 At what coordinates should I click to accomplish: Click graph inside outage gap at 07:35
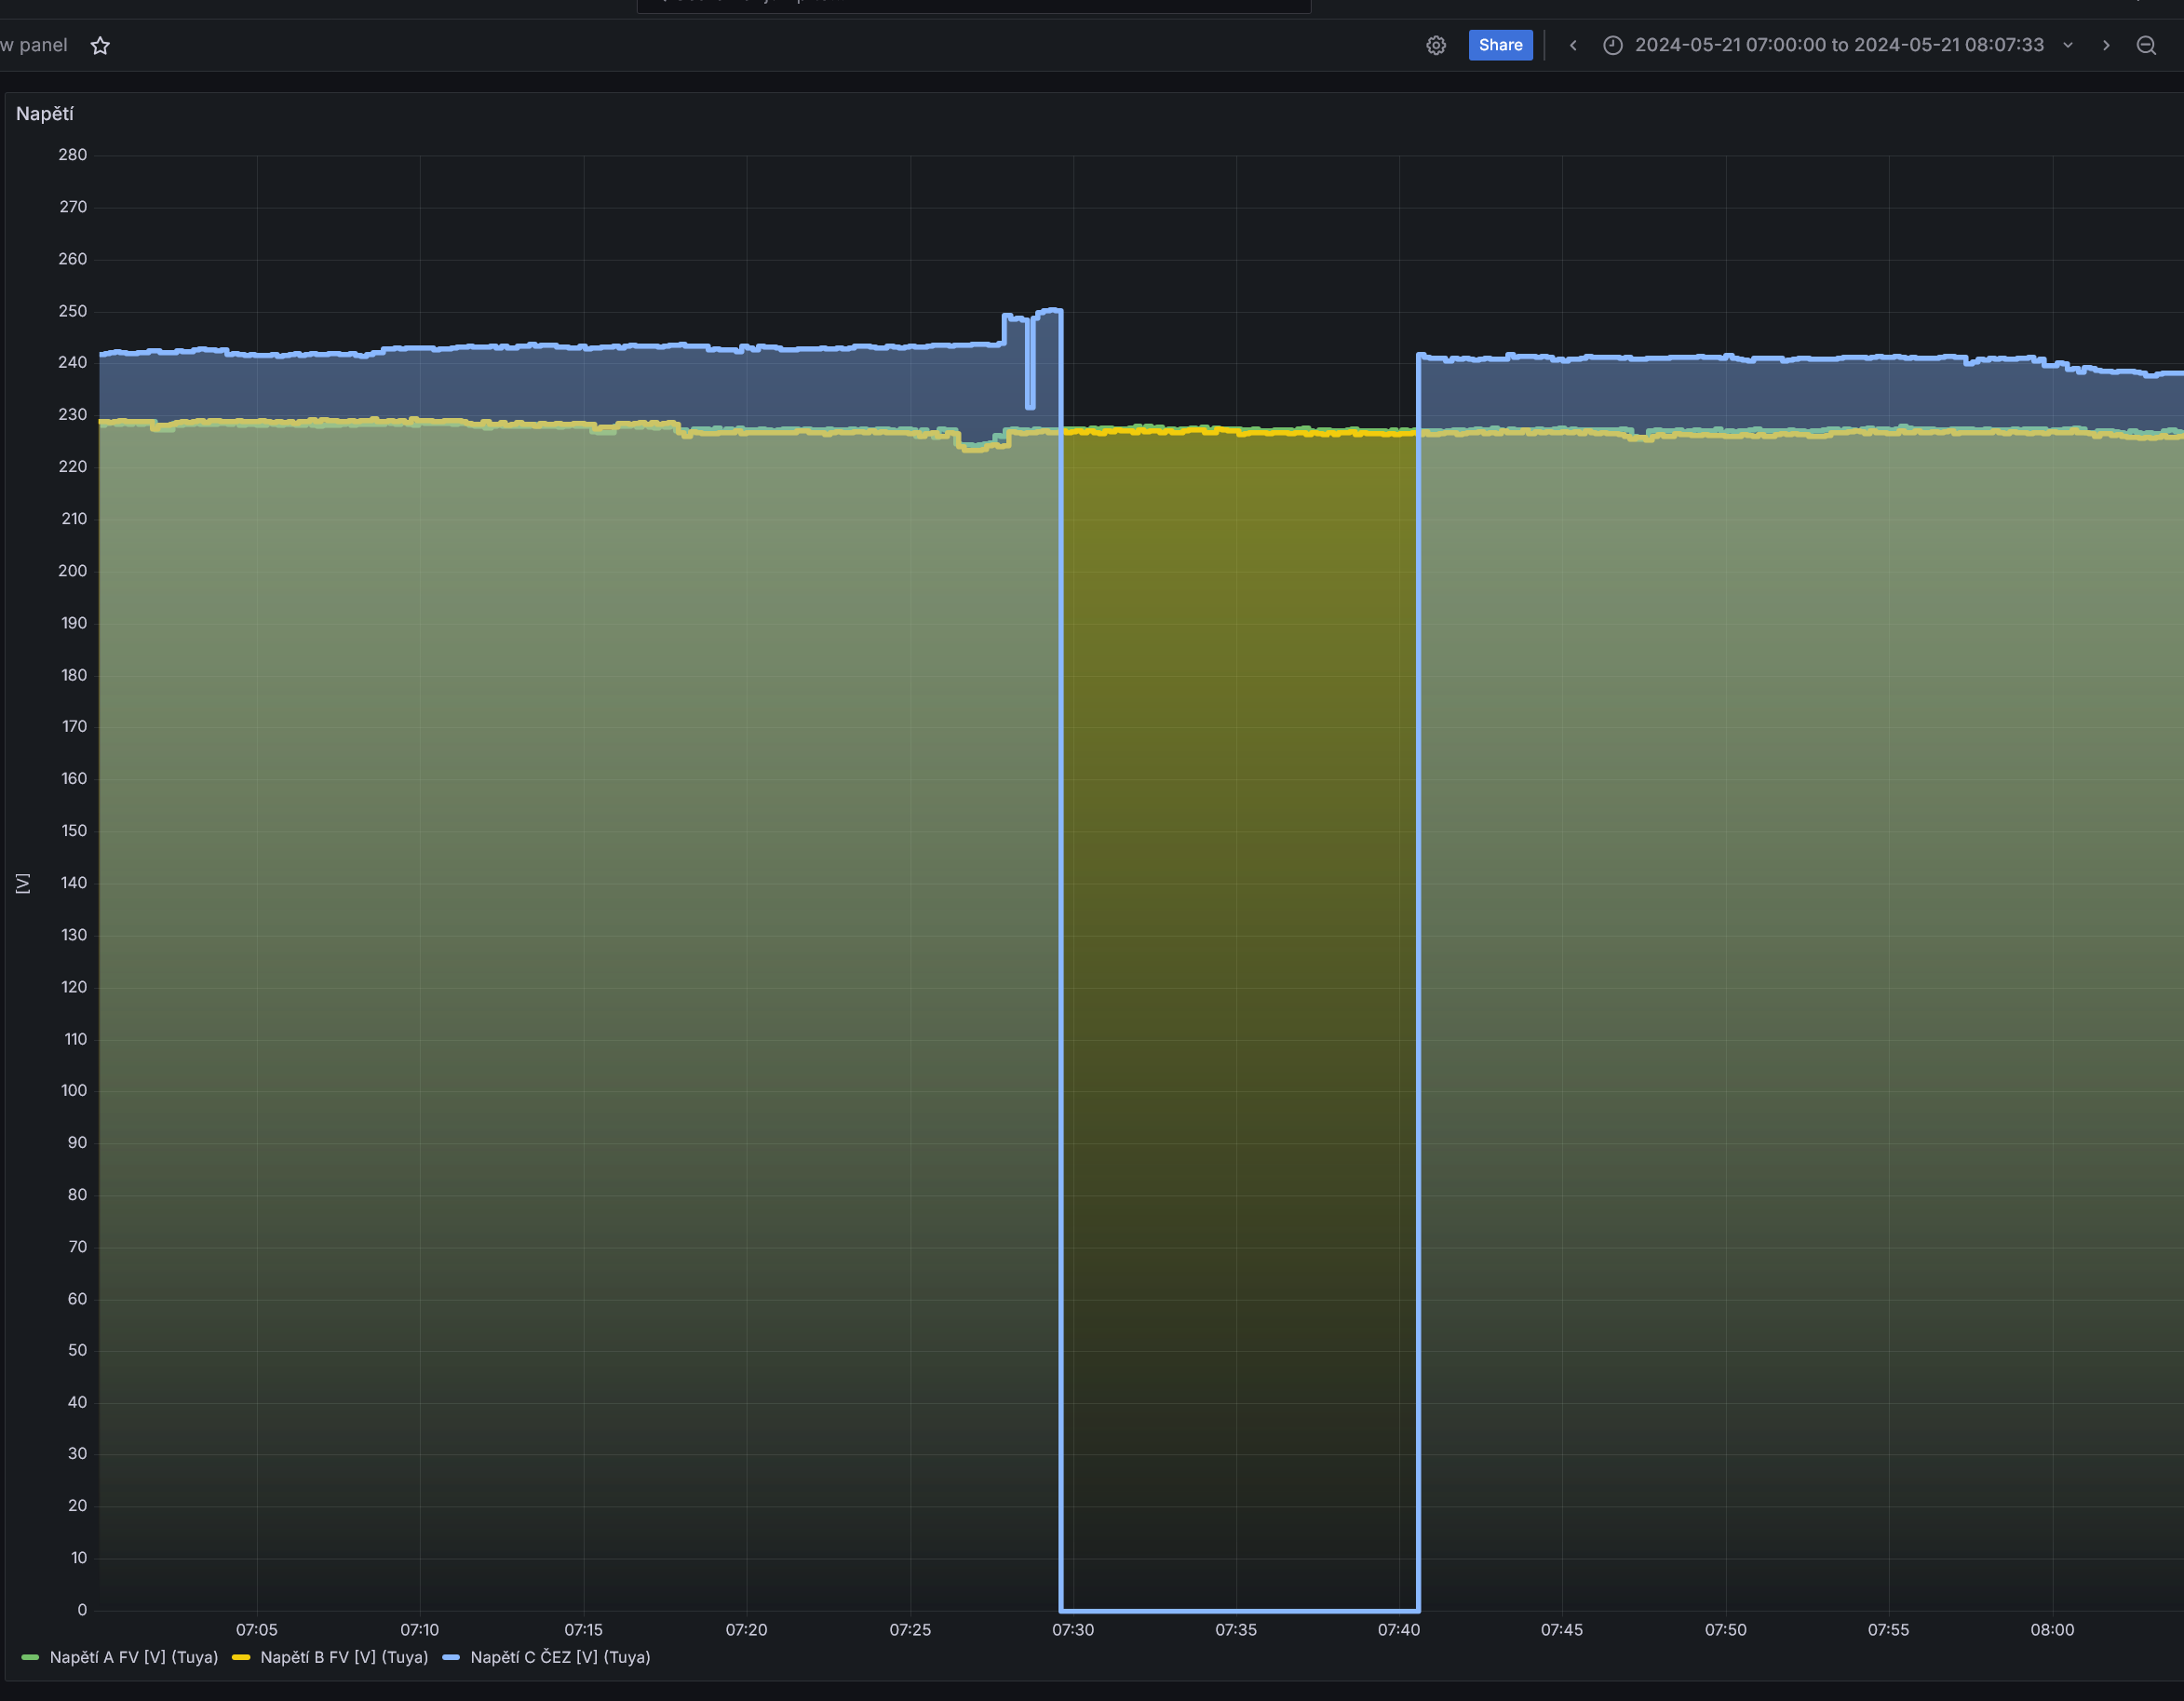(1236, 1000)
